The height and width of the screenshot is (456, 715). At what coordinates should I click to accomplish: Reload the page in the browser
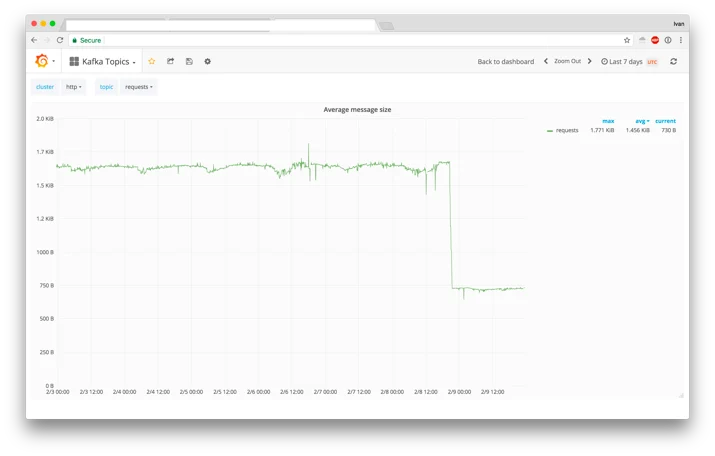click(60, 40)
